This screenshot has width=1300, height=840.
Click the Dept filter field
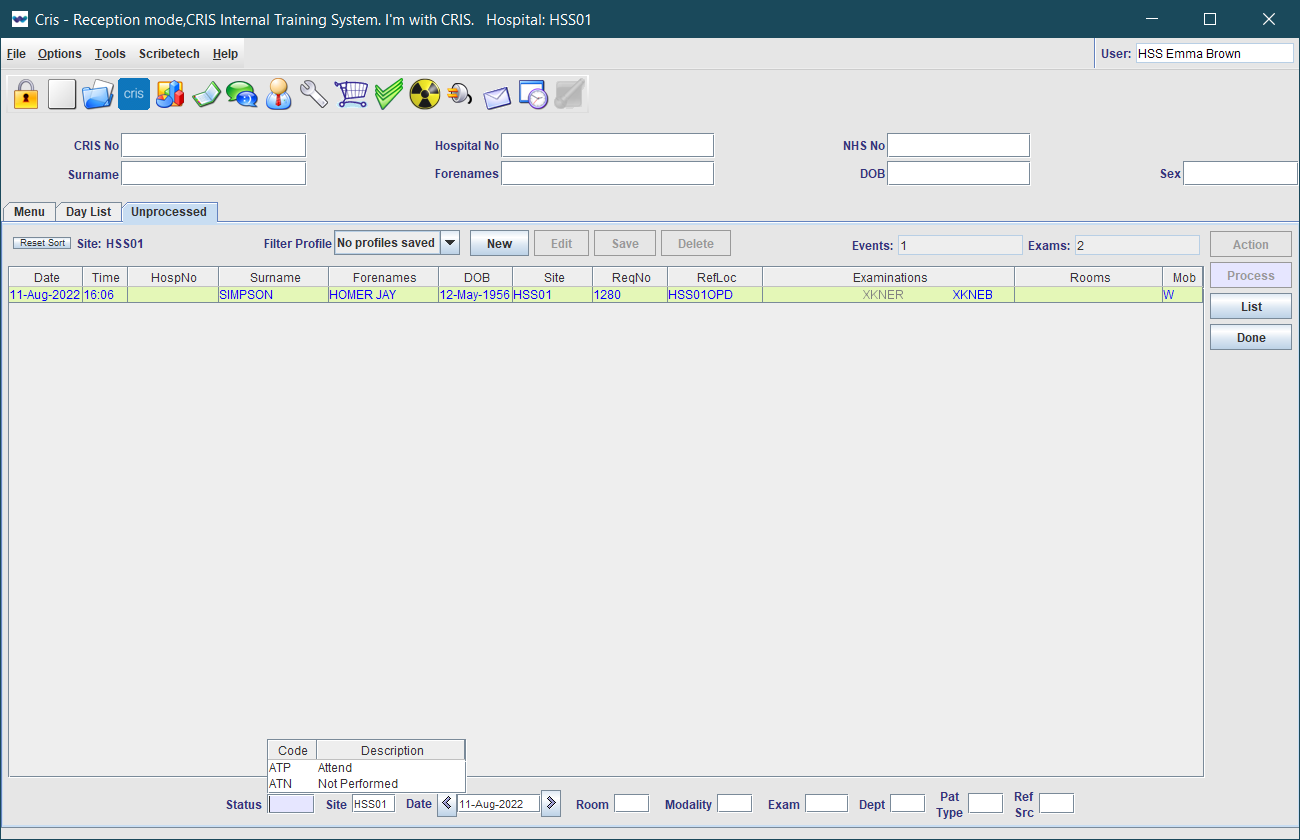pyautogui.click(x=907, y=803)
